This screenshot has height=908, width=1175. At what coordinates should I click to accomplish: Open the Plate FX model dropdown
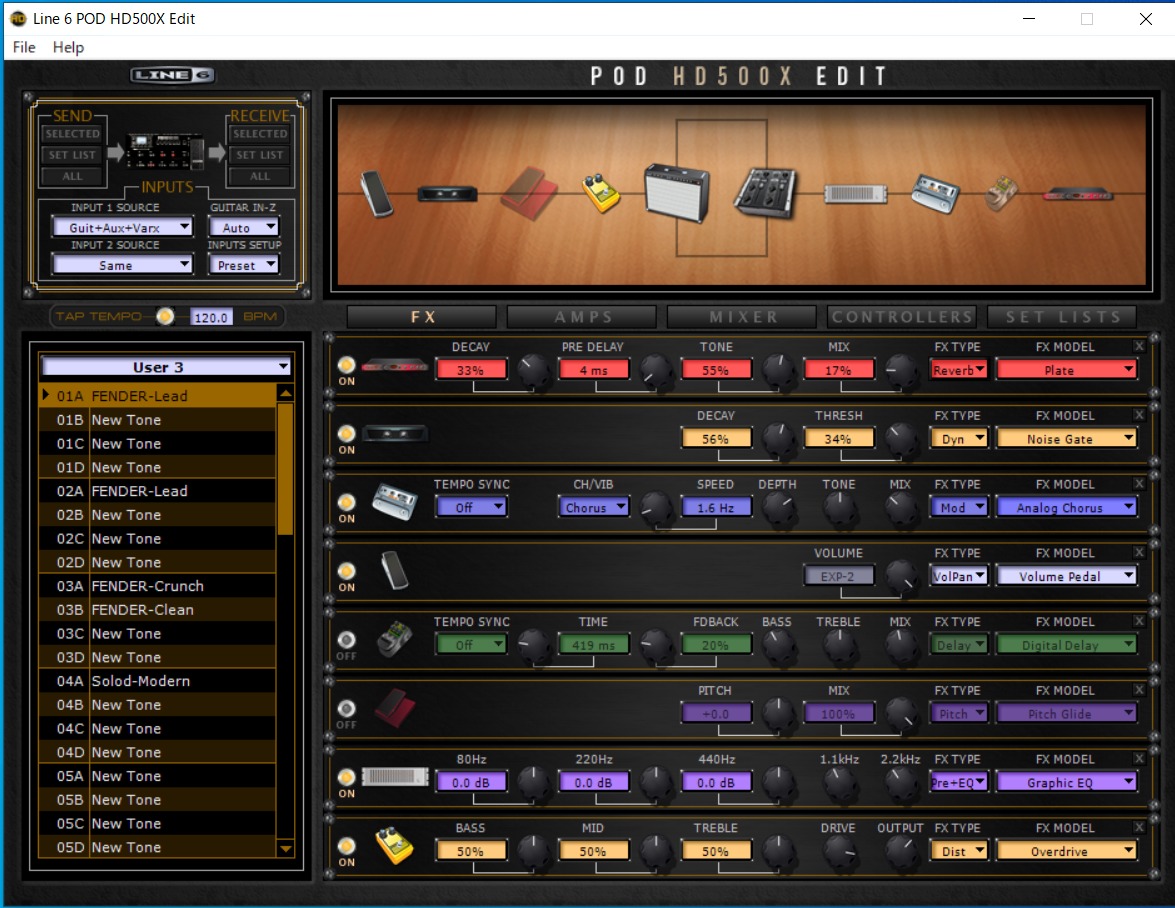pyautogui.click(x=1066, y=369)
